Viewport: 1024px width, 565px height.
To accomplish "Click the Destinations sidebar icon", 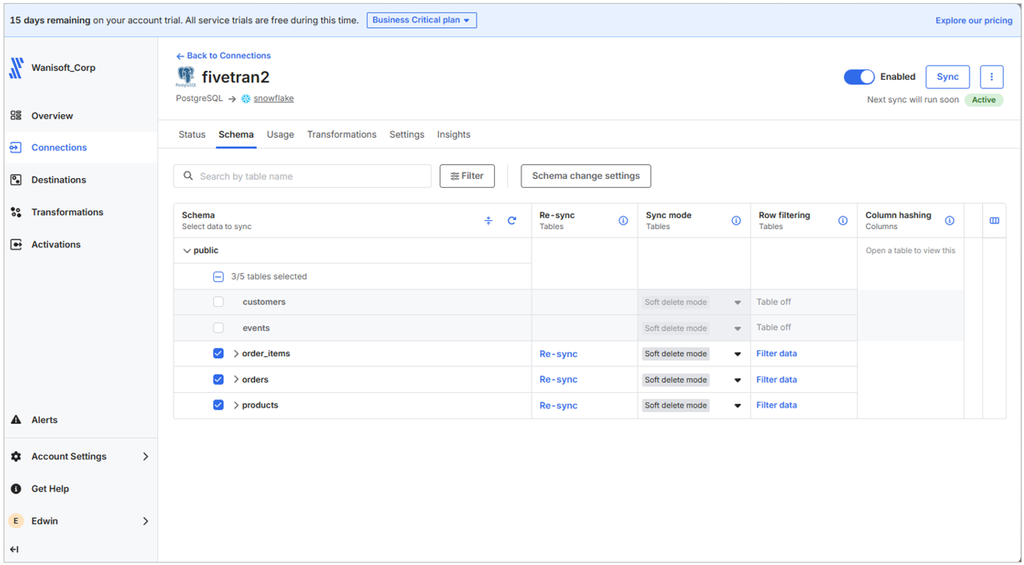I will point(16,180).
